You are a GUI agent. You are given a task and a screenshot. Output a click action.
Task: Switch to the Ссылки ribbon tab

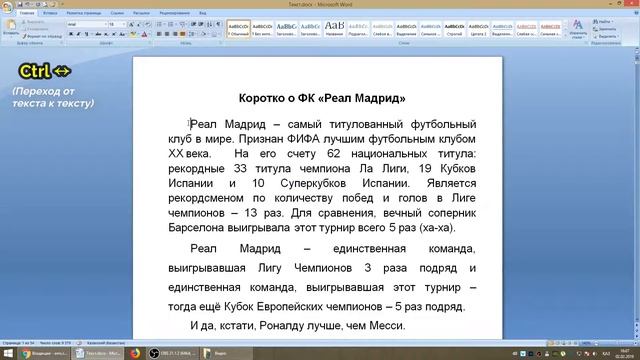[117, 13]
